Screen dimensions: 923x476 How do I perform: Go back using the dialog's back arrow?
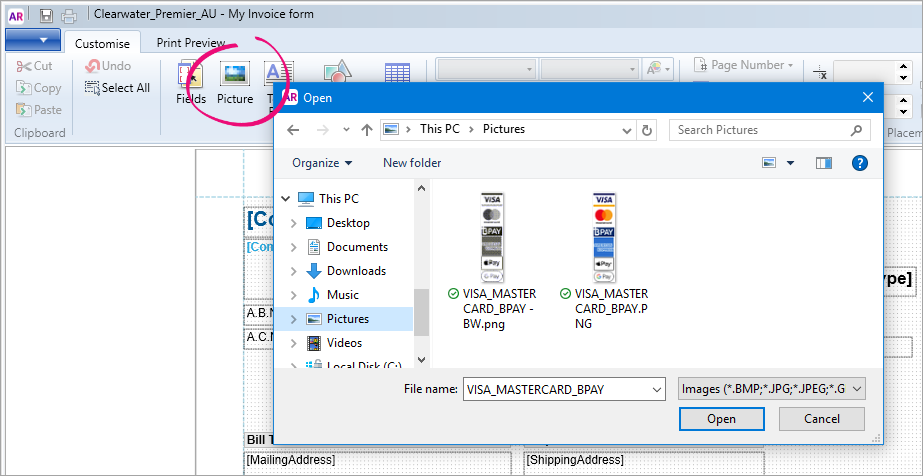coord(293,130)
